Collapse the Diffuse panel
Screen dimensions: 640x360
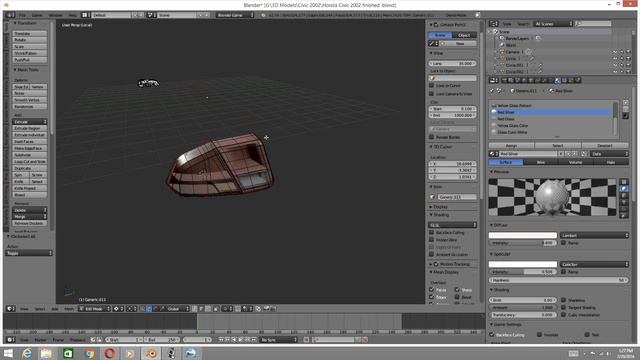499,225
